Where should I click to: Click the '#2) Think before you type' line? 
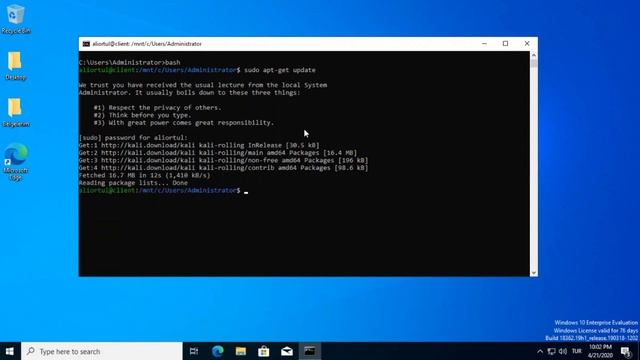pyautogui.click(x=142, y=115)
